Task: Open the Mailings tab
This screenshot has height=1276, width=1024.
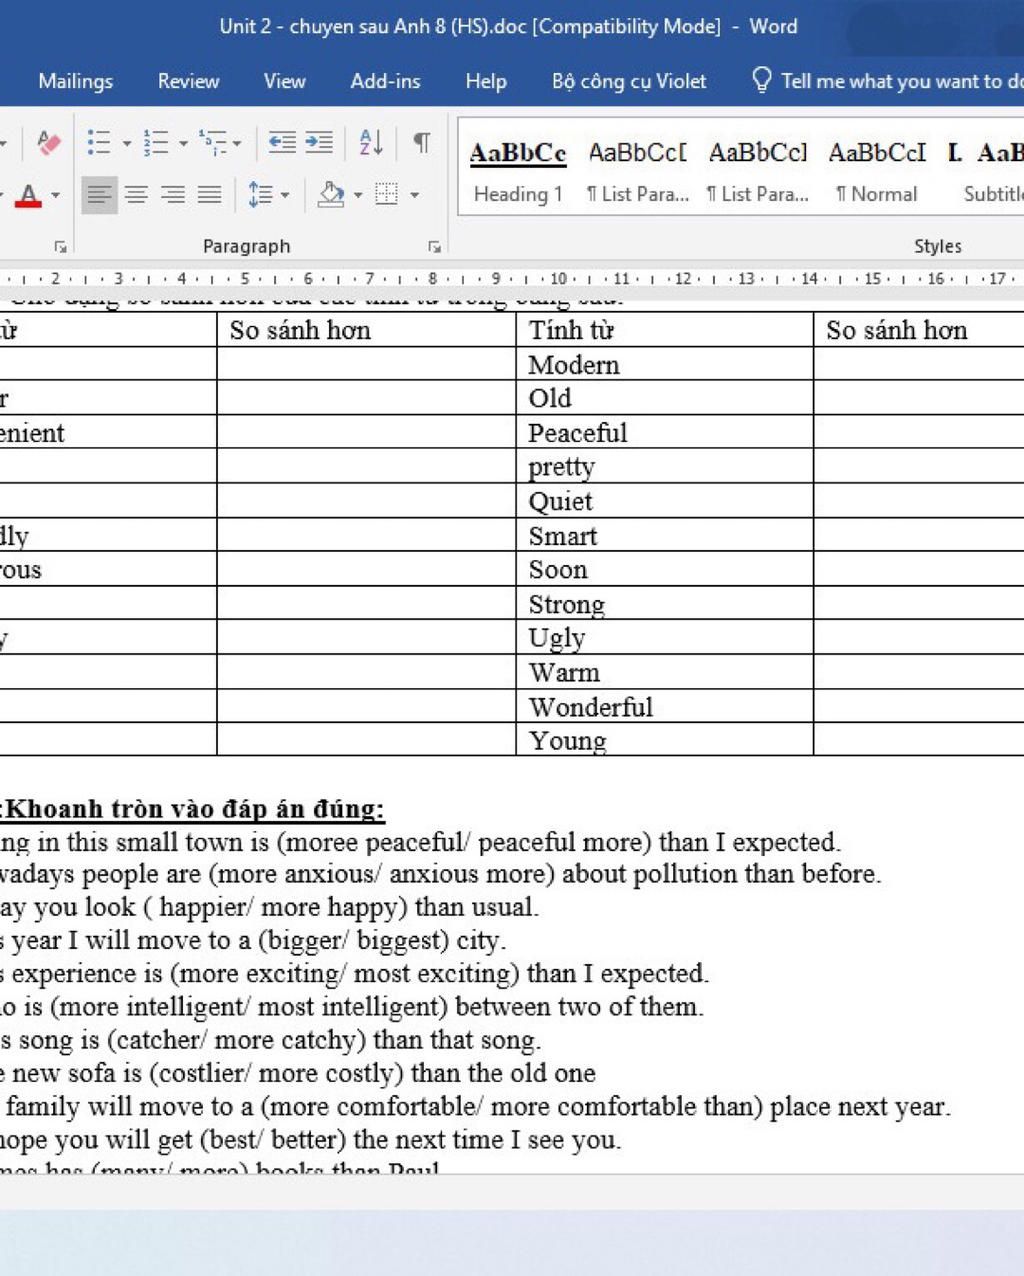Action: click(75, 81)
